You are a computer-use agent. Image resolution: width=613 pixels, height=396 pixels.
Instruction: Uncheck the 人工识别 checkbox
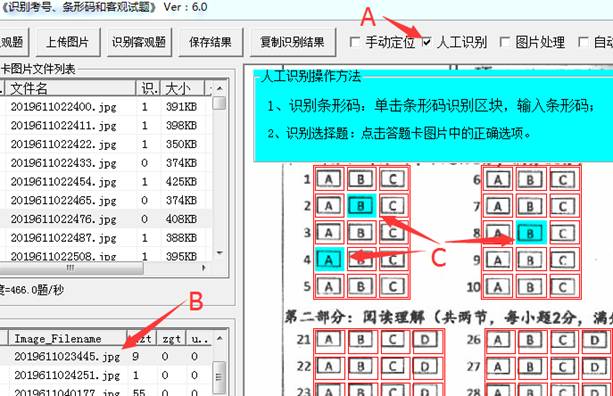427,42
